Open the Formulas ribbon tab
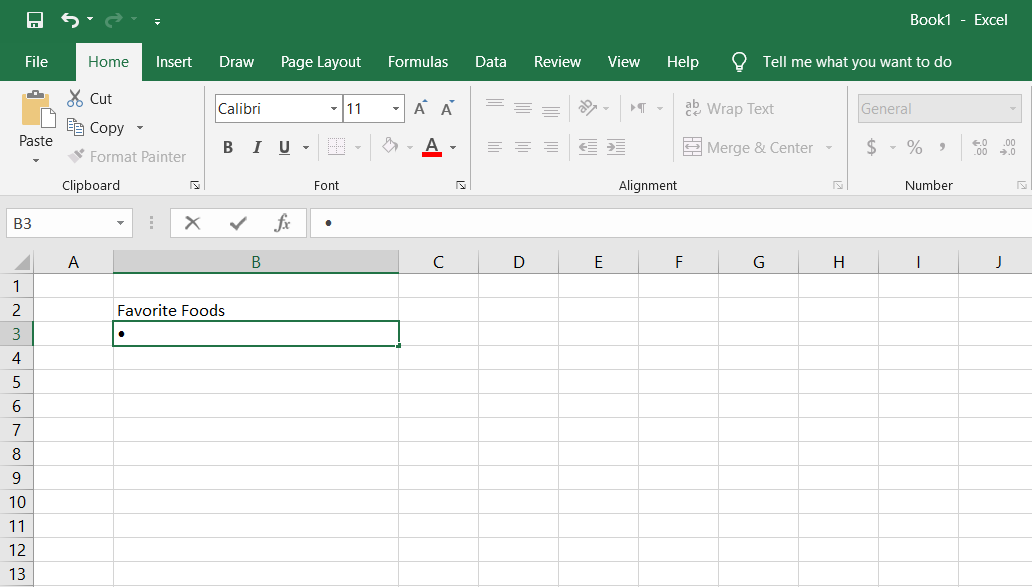 pyautogui.click(x=418, y=62)
